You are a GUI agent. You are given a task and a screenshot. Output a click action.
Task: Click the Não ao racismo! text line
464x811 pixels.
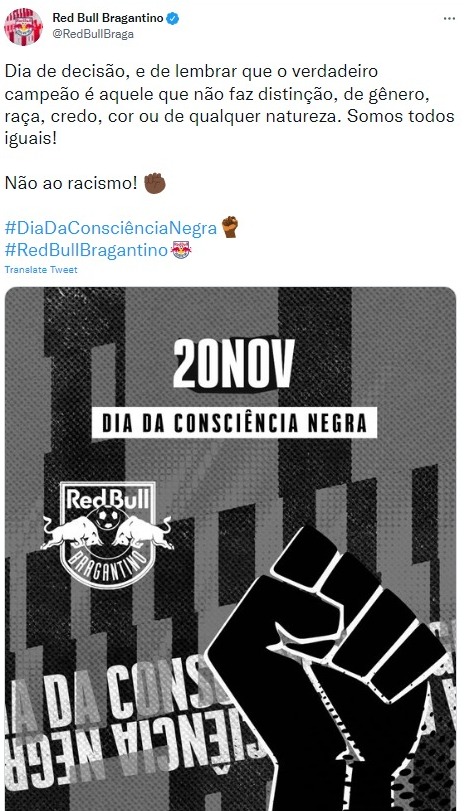71,183
